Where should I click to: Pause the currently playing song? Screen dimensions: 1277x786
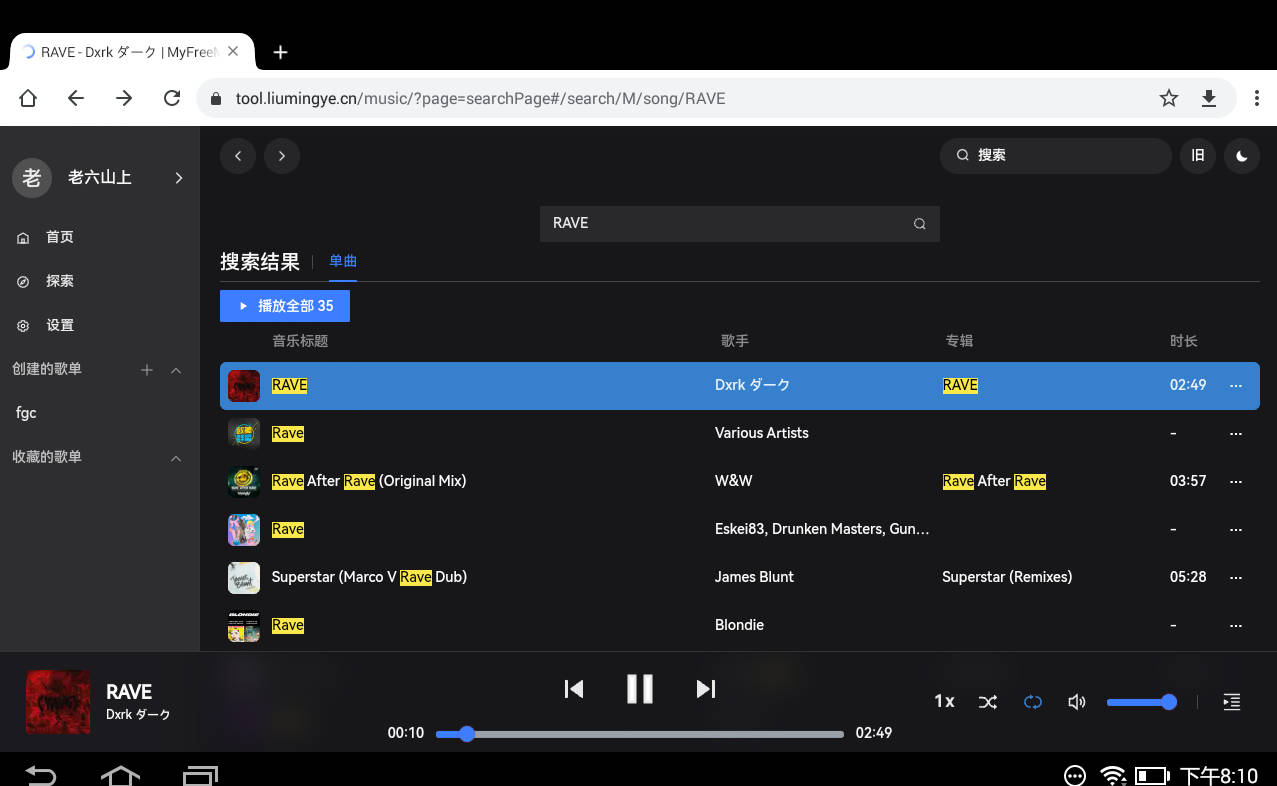click(x=639, y=689)
